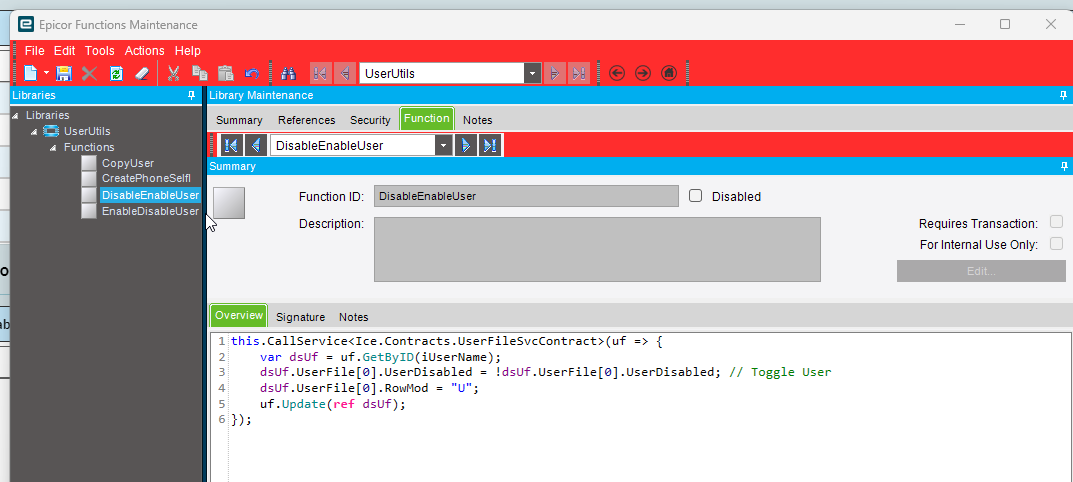Click the function image placeholder box

[229, 203]
